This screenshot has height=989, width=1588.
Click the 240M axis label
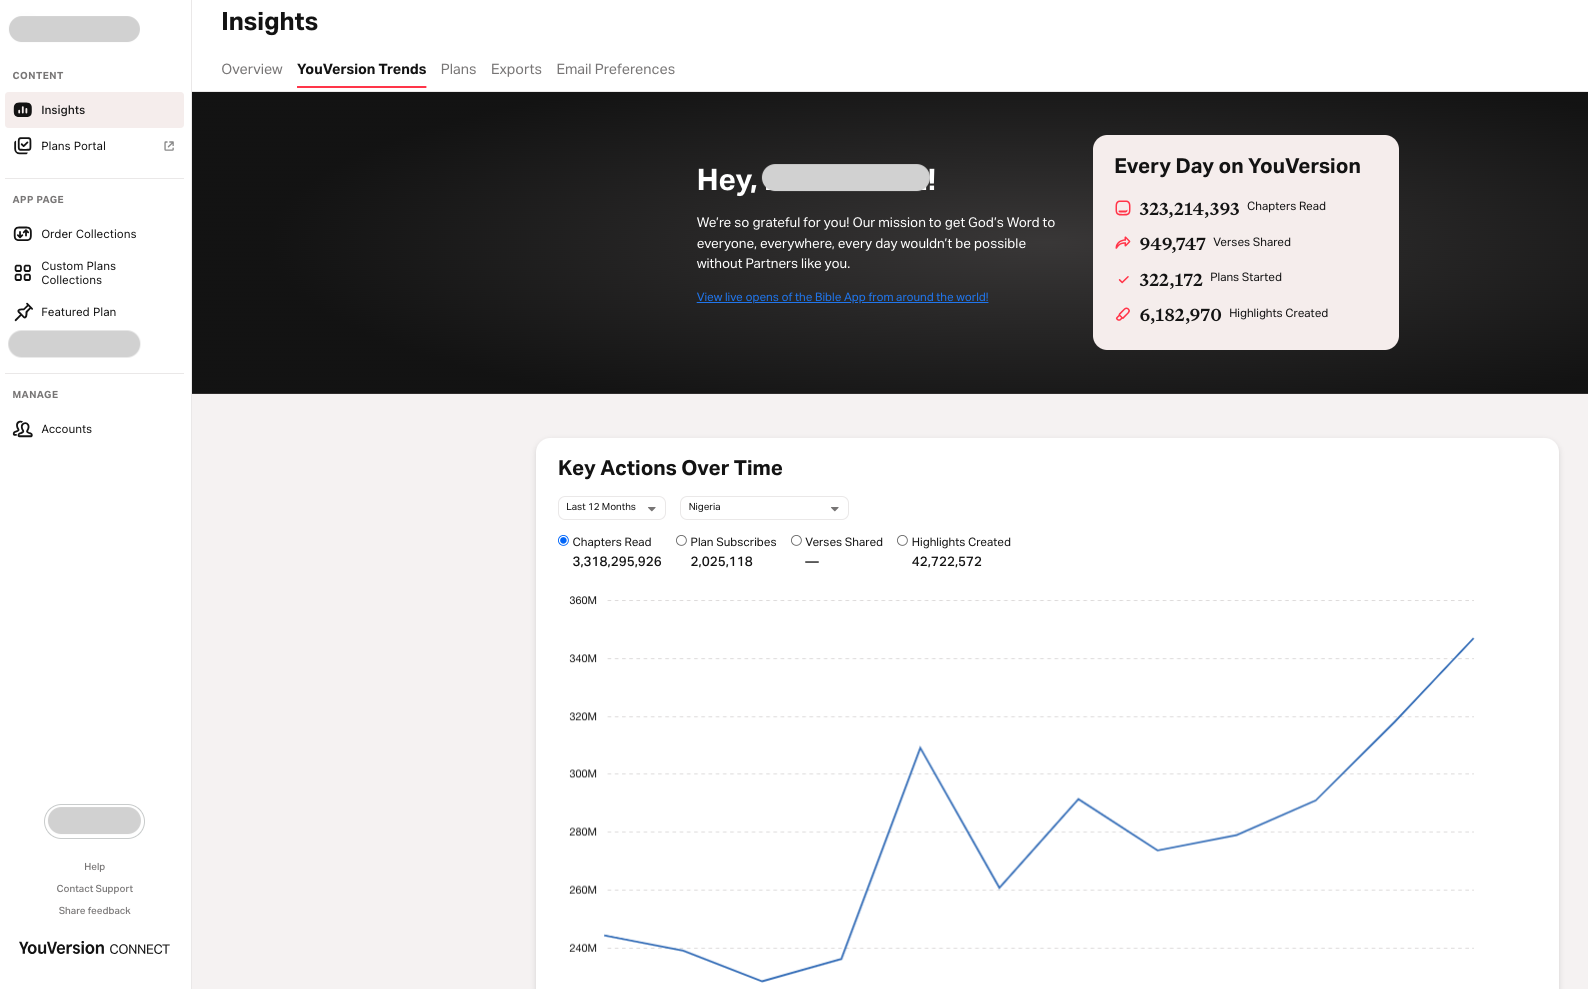coord(583,948)
